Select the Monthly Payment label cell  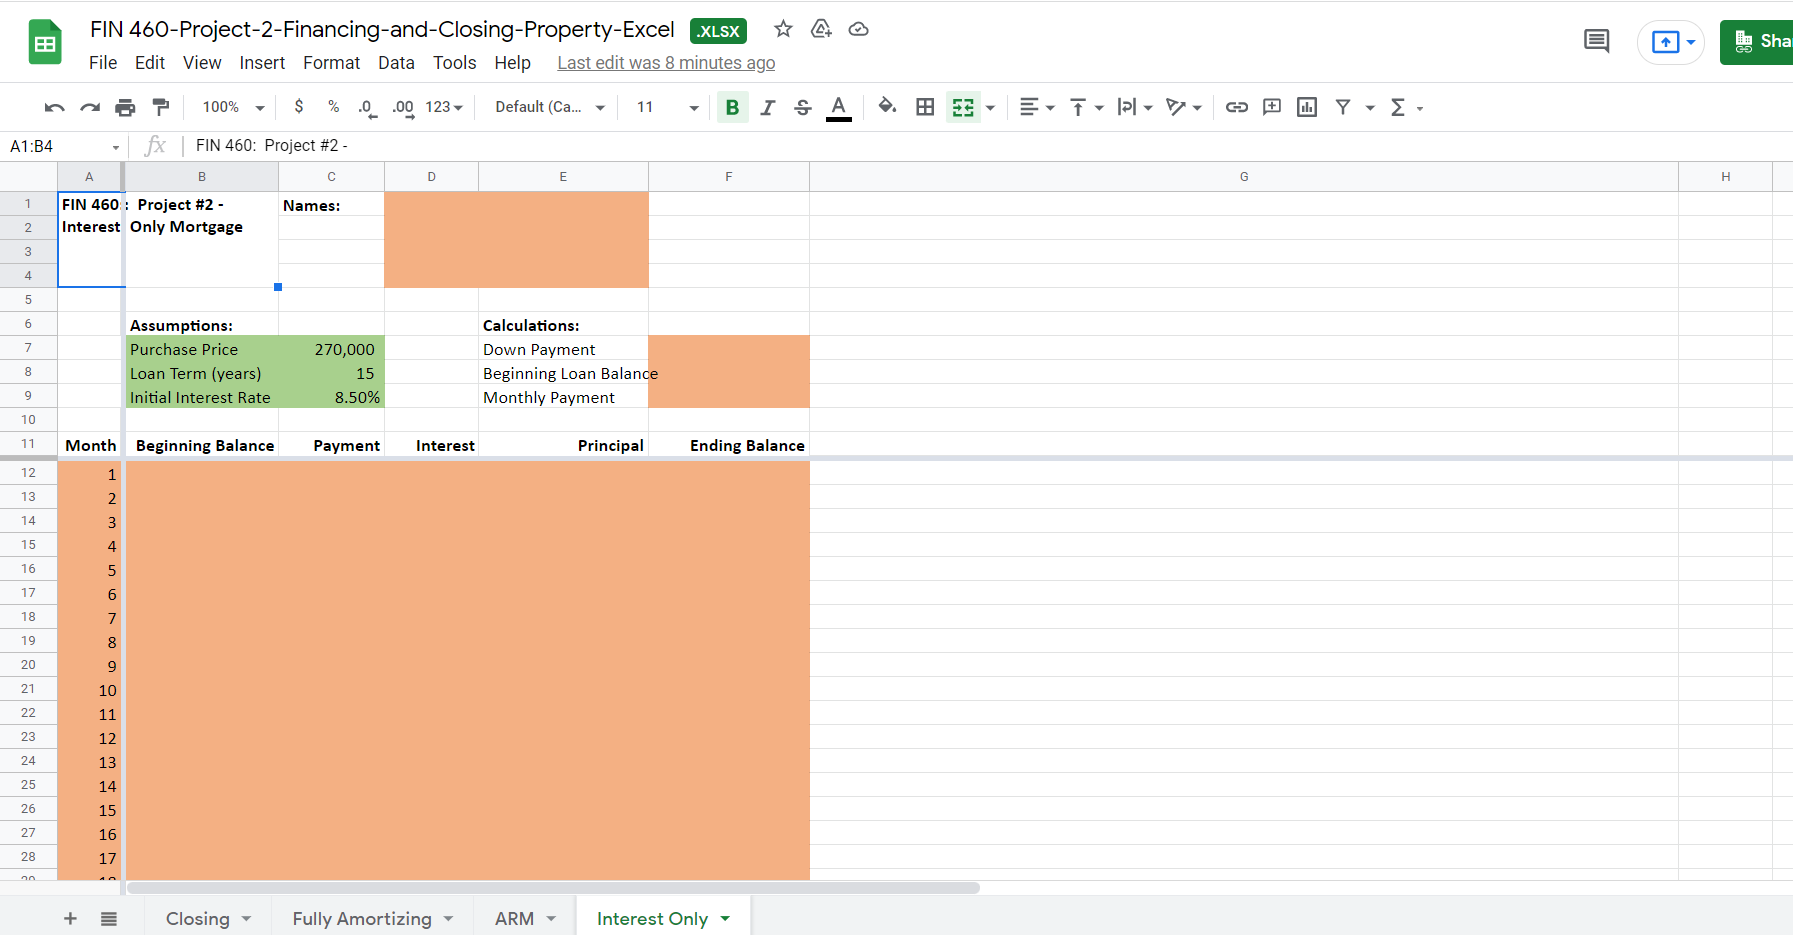[564, 397]
